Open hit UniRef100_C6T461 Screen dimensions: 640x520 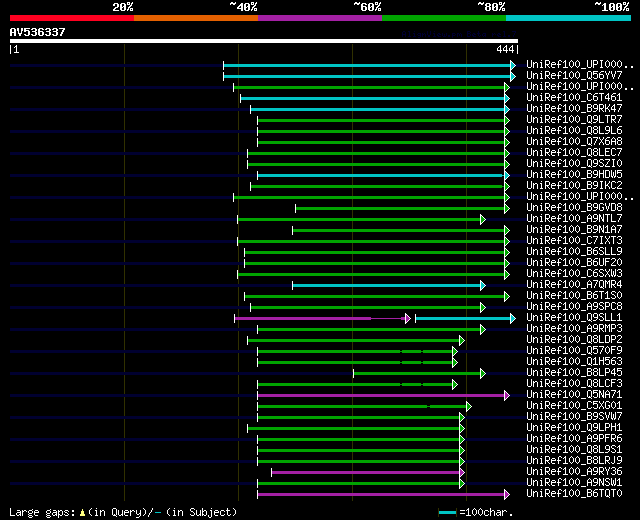tap(574, 98)
